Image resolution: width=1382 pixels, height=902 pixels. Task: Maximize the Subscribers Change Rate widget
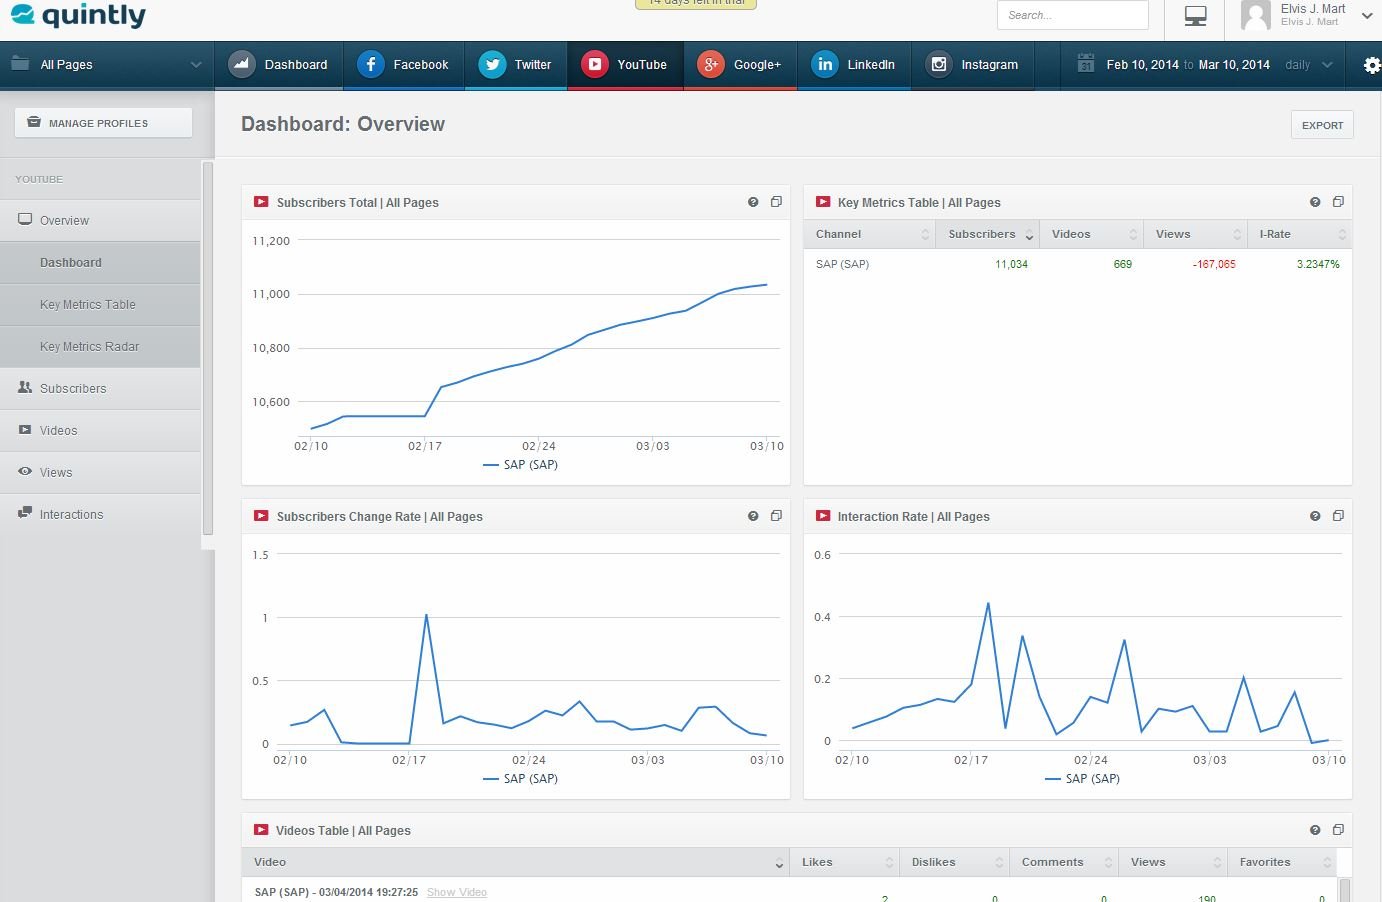pyautogui.click(x=776, y=516)
